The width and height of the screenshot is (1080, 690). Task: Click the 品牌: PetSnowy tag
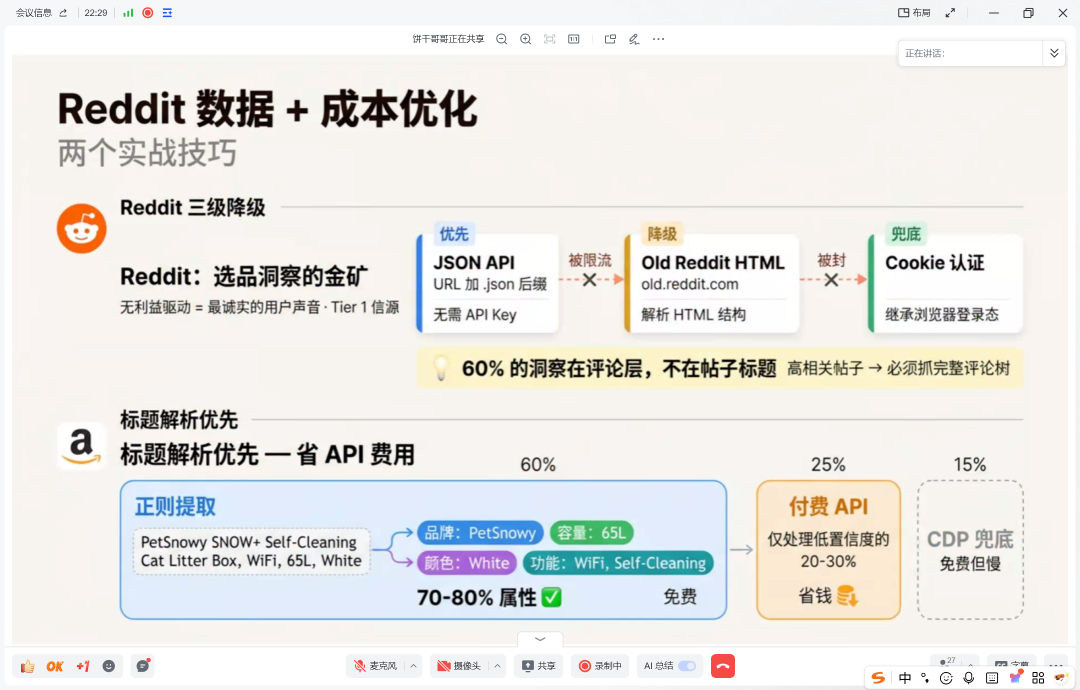click(480, 532)
